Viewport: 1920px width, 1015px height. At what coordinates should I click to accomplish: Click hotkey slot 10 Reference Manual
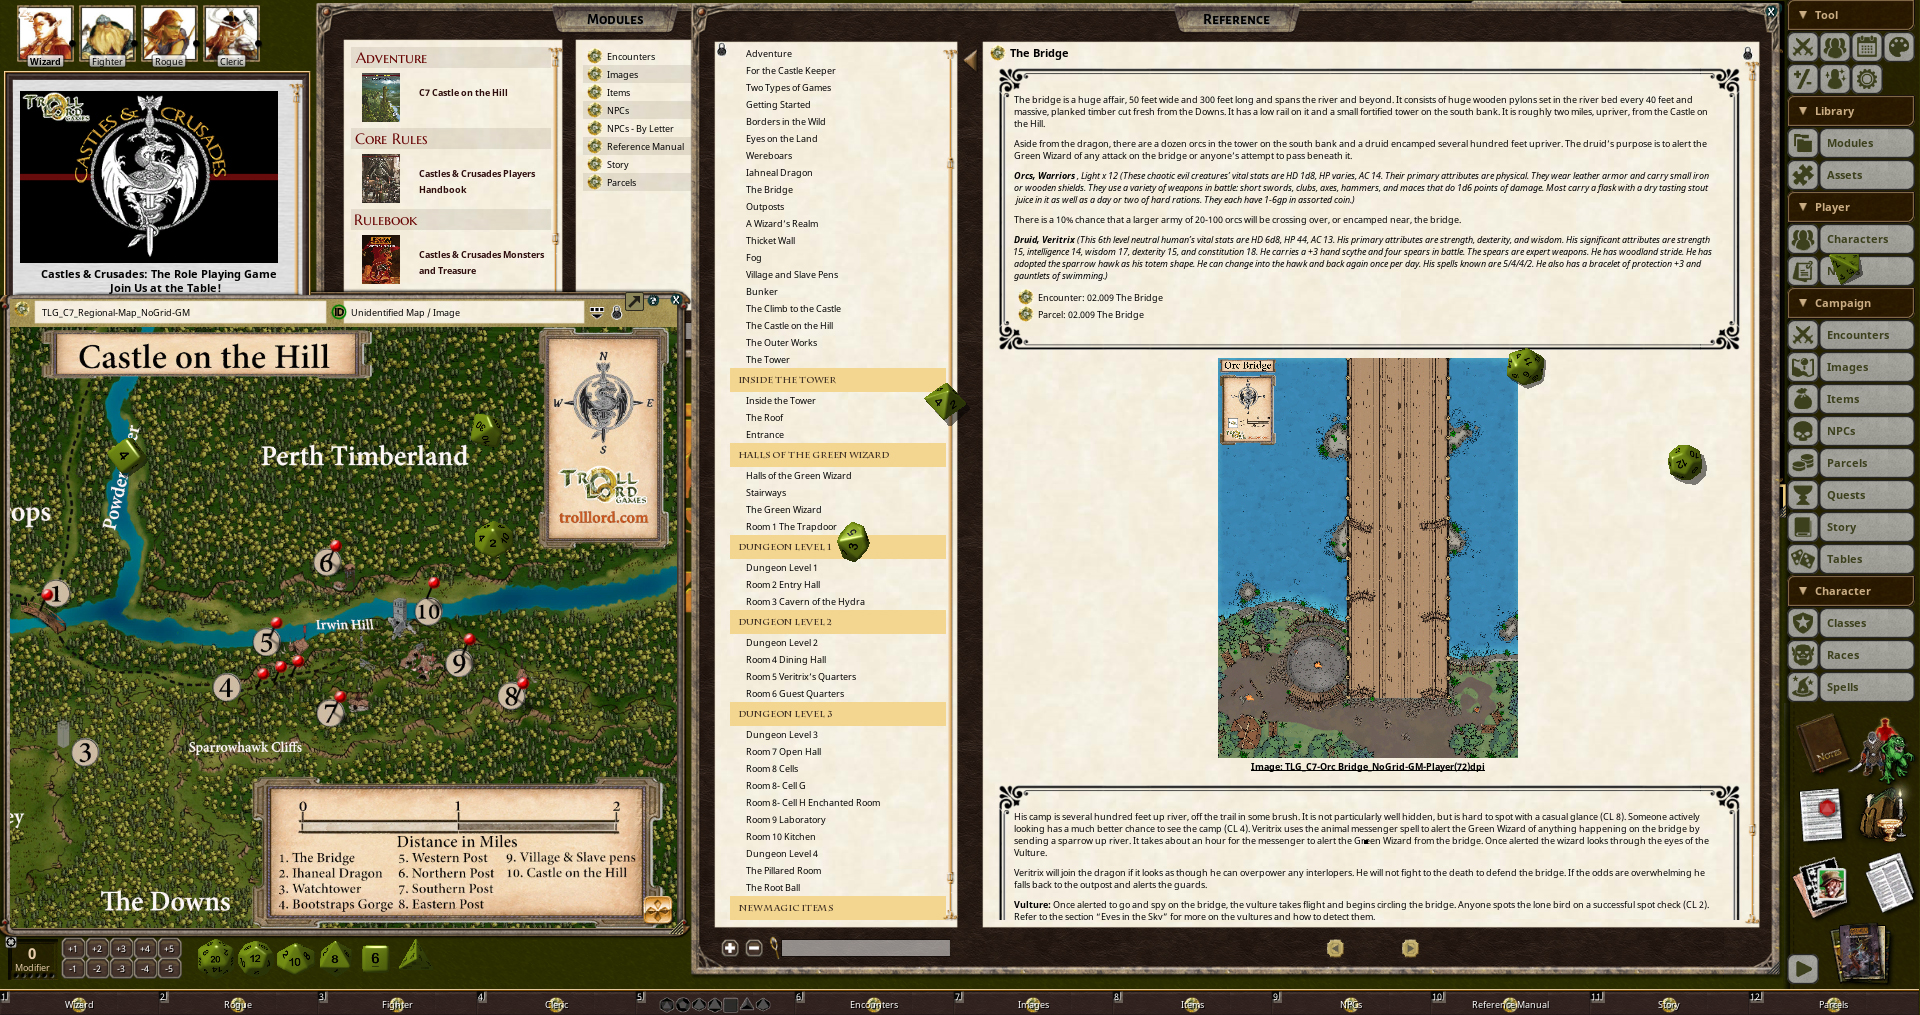point(1510,1004)
